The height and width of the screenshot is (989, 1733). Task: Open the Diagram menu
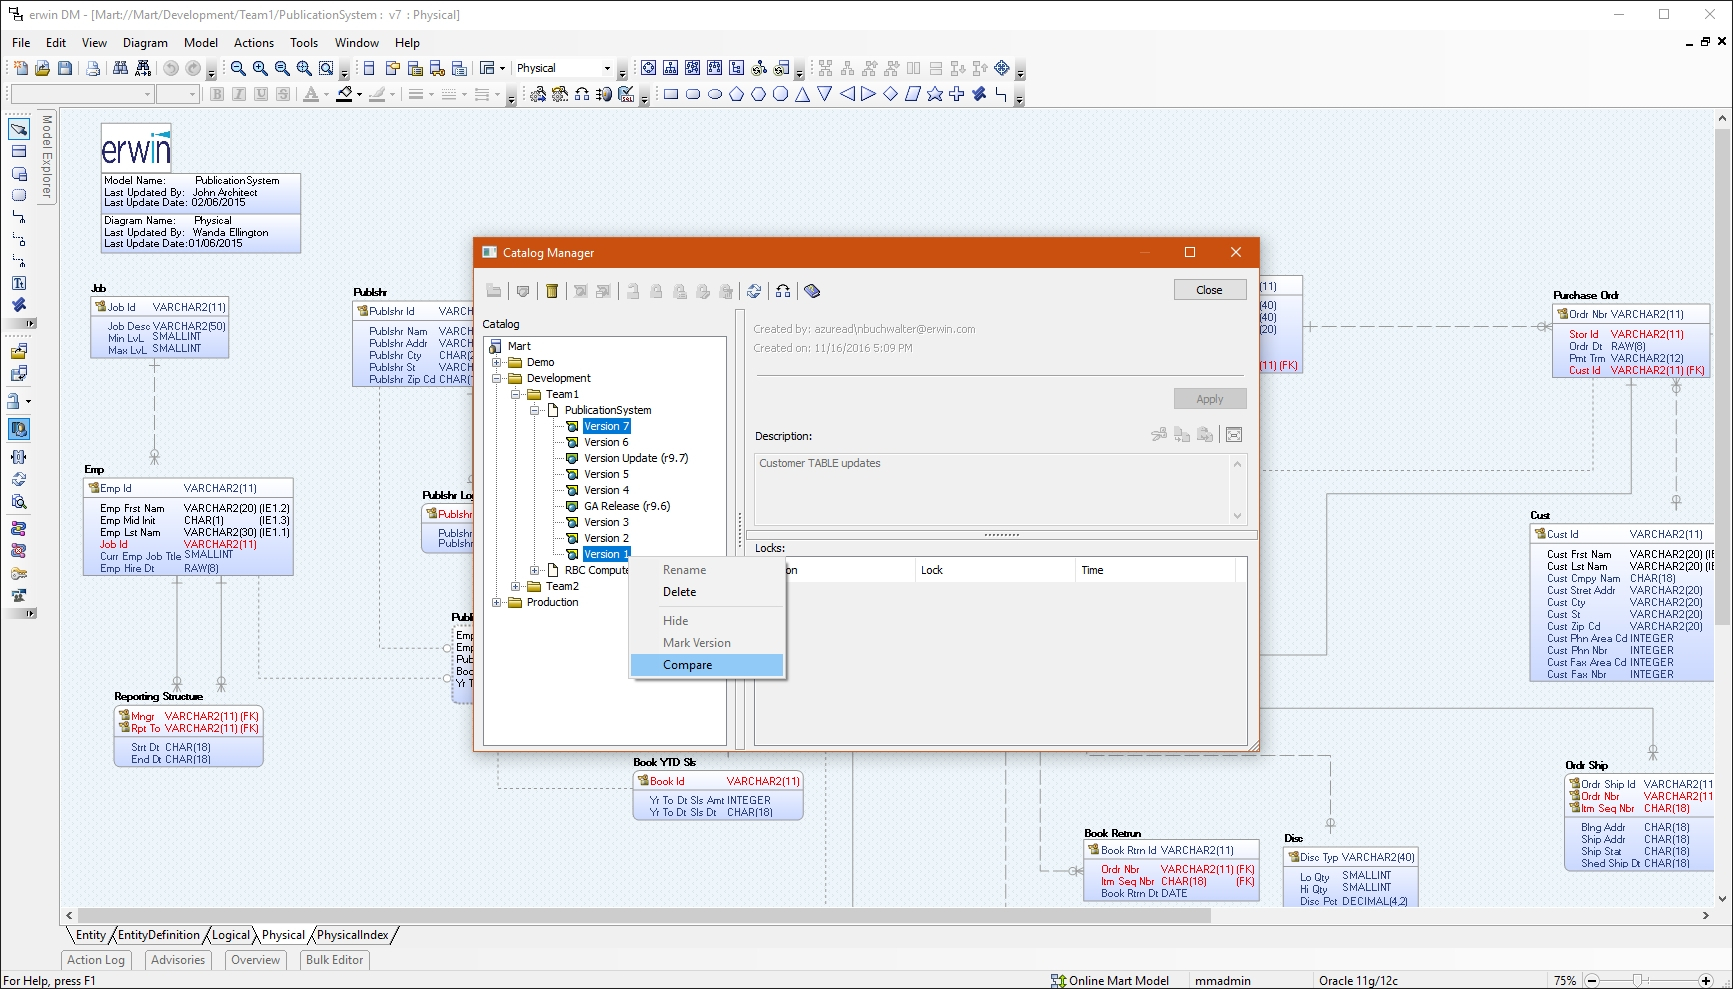coord(145,43)
